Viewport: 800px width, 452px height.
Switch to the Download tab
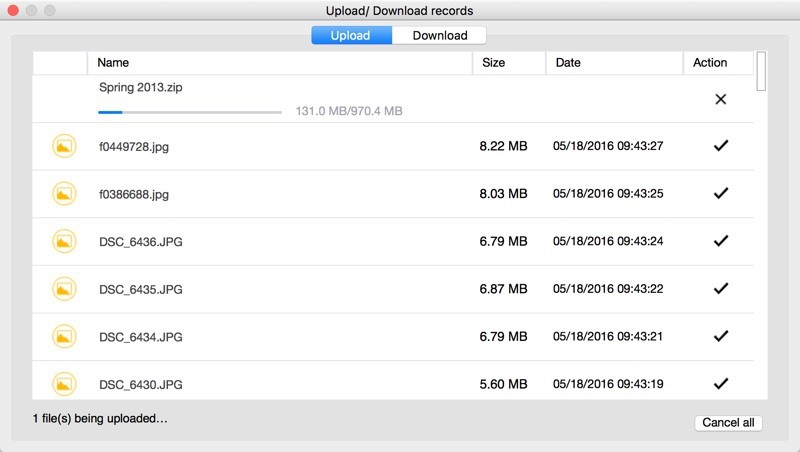(x=439, y=35)
